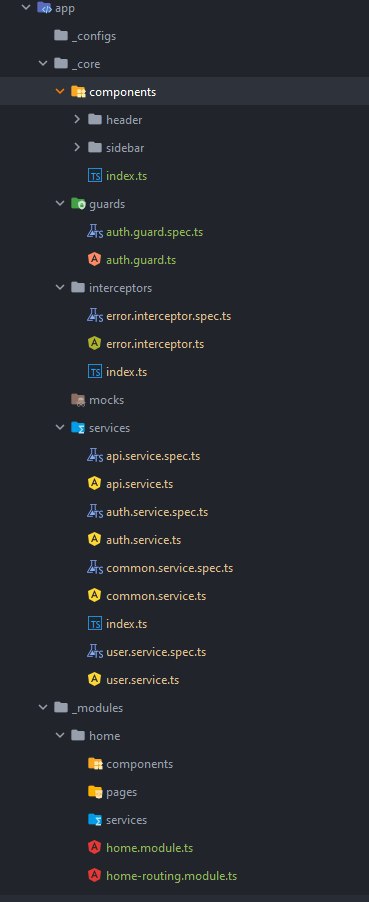This screenshot has width=369, height=902.
Task: Collapse the _core folder chevron
Action: [x=43, y=63]
